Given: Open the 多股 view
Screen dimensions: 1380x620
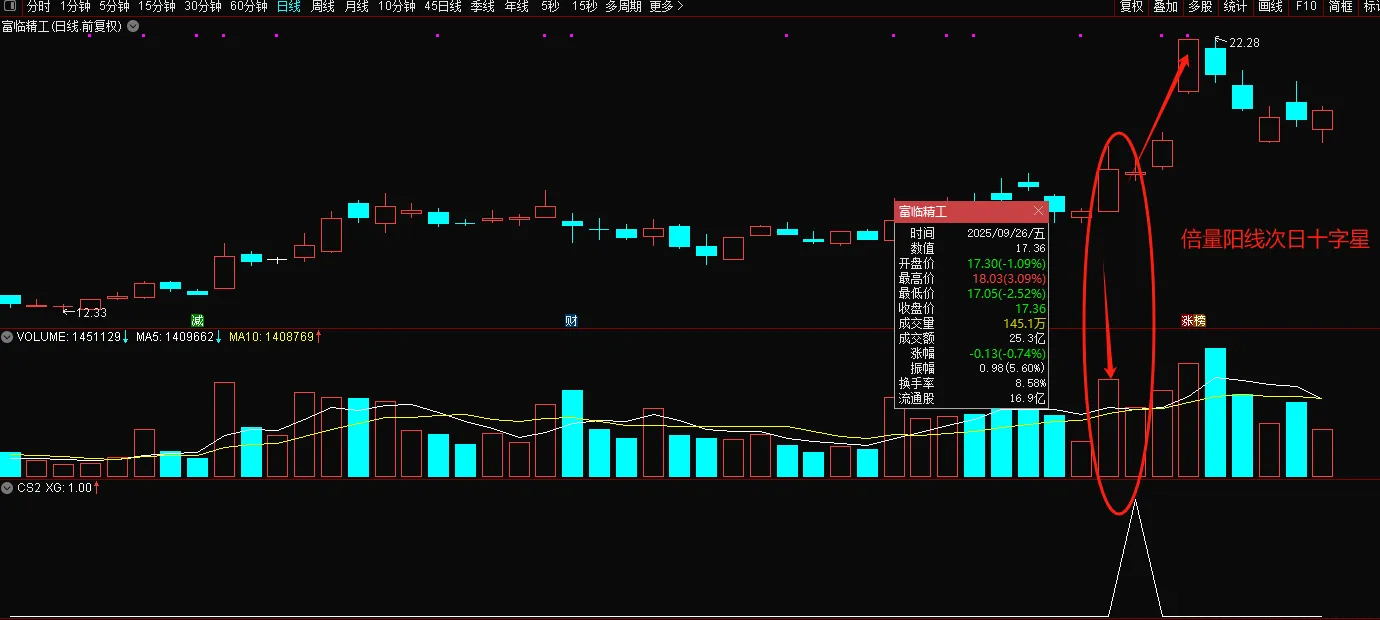Looking at the screenshot, I should click(x=1200, y=6).
